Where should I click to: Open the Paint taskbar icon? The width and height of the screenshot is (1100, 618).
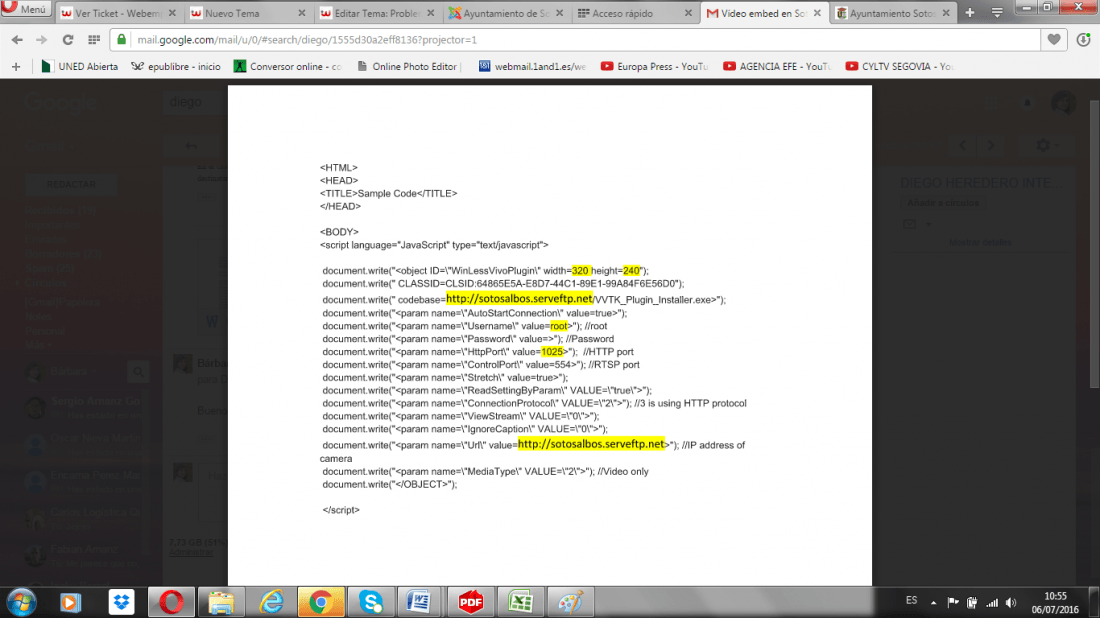570,603
